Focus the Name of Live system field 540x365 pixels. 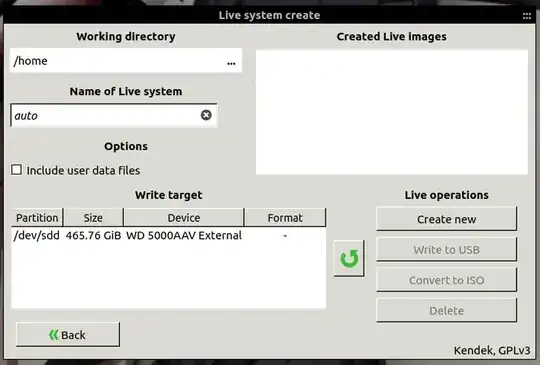pyautogui.click(x=105, y=115)
